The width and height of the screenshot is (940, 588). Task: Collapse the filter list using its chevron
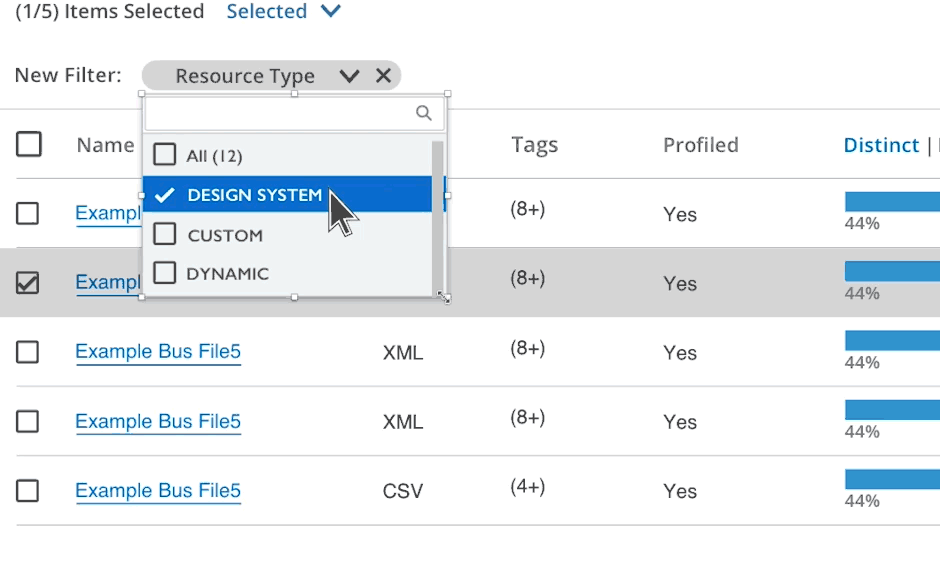(348, 75)
